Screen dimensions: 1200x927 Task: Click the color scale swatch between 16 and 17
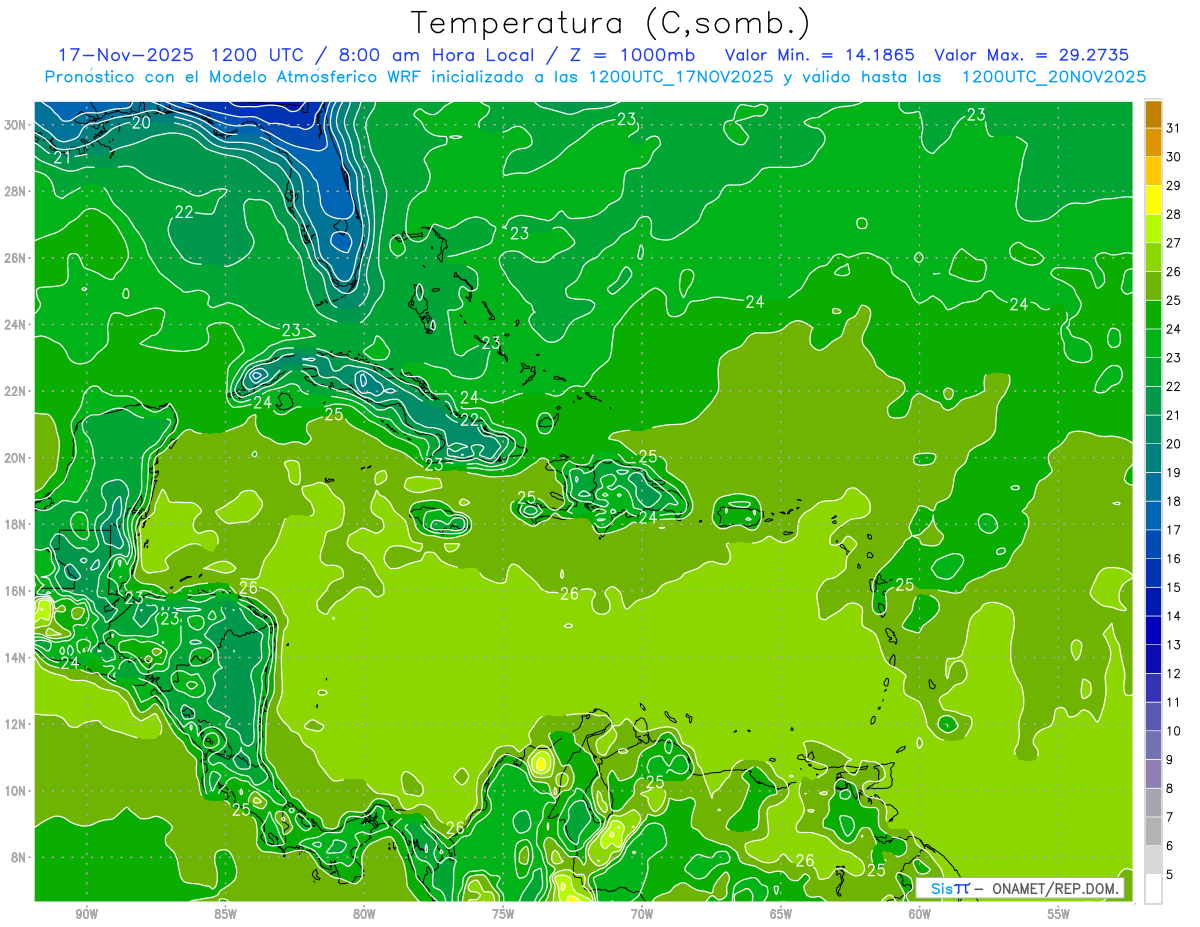click(1153, 544)
